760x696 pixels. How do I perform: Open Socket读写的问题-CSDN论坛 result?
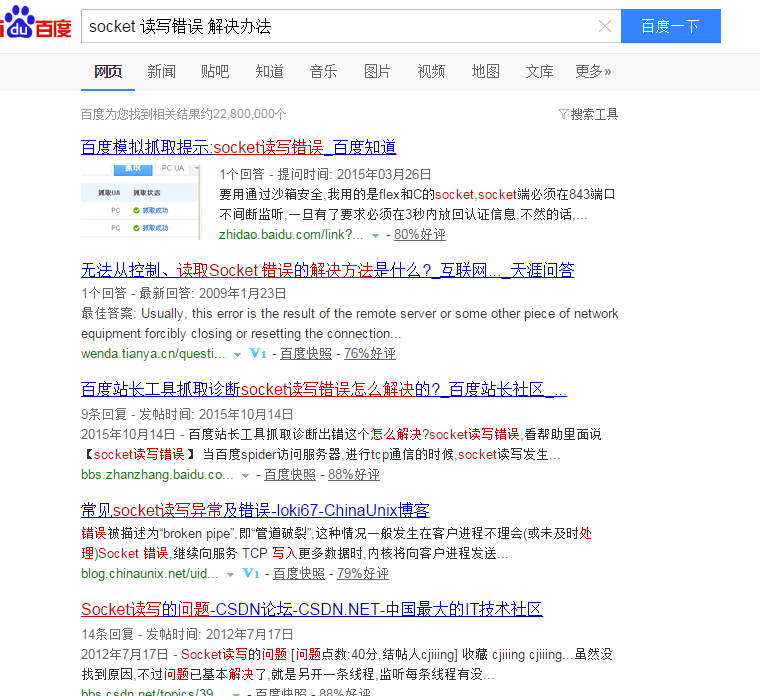click(x=312, y=609)
